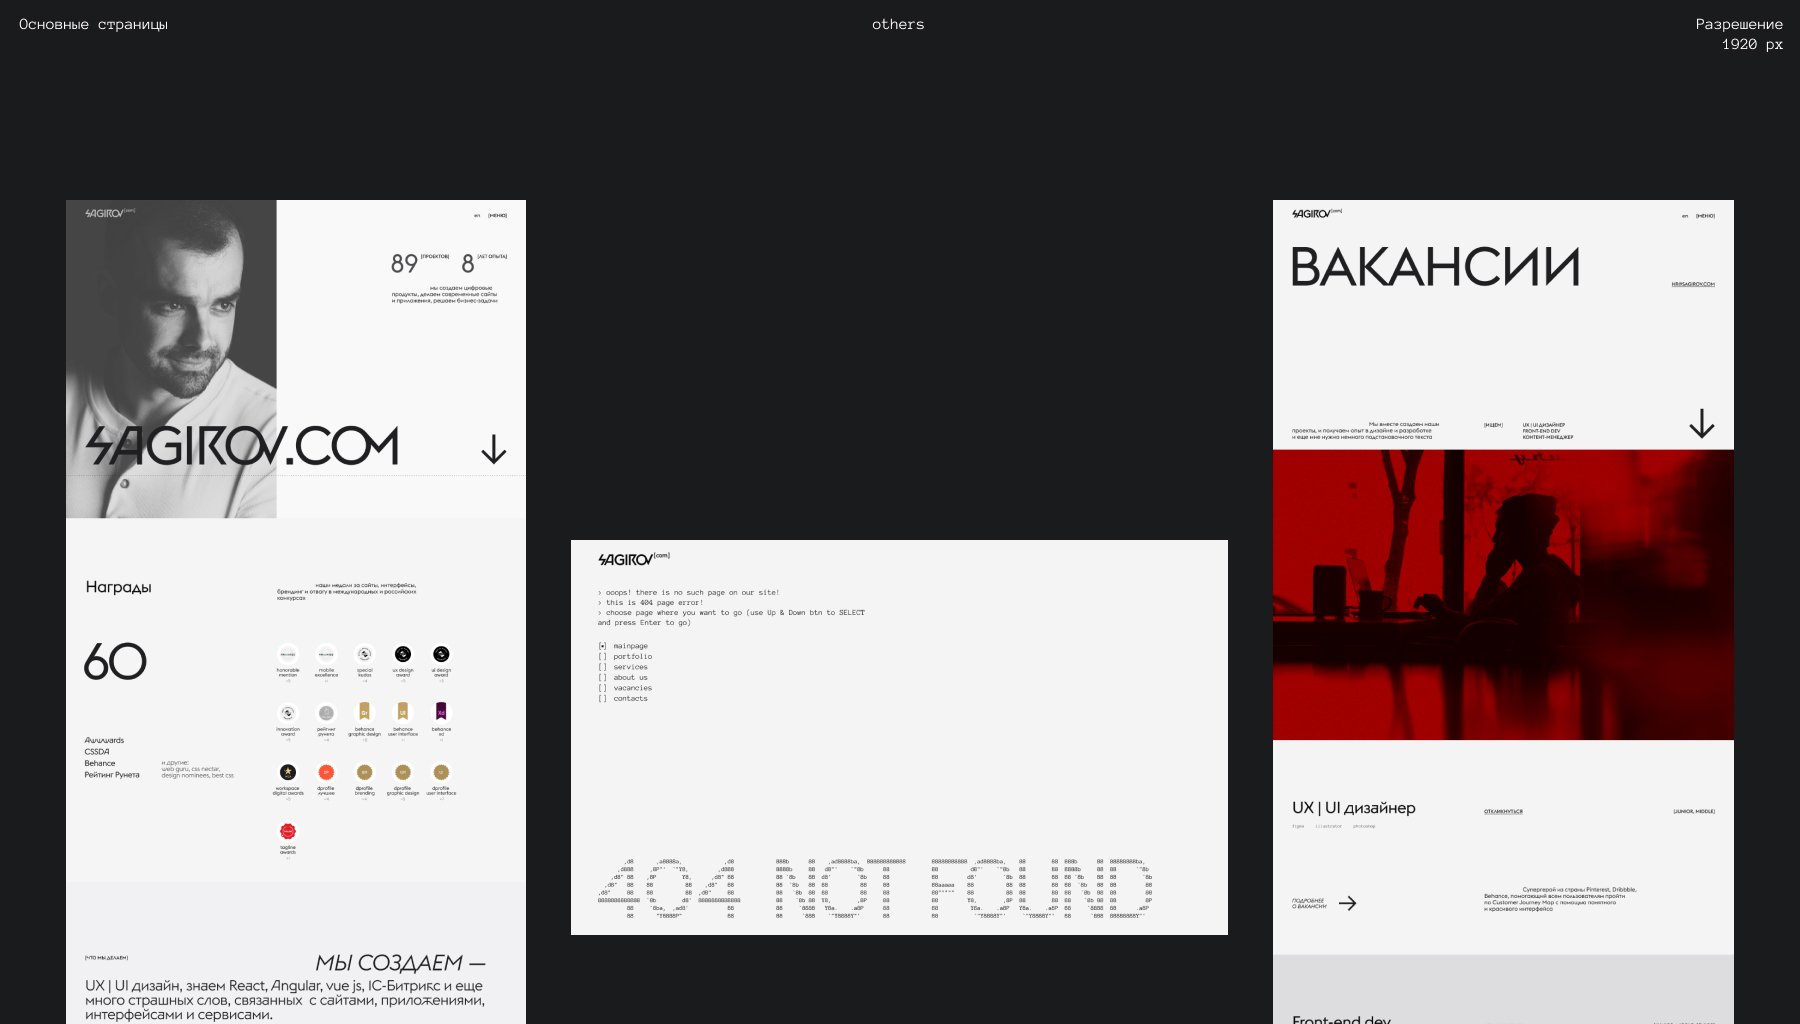
Task: Select the dprofile branding badge
Action: point(365,772)
